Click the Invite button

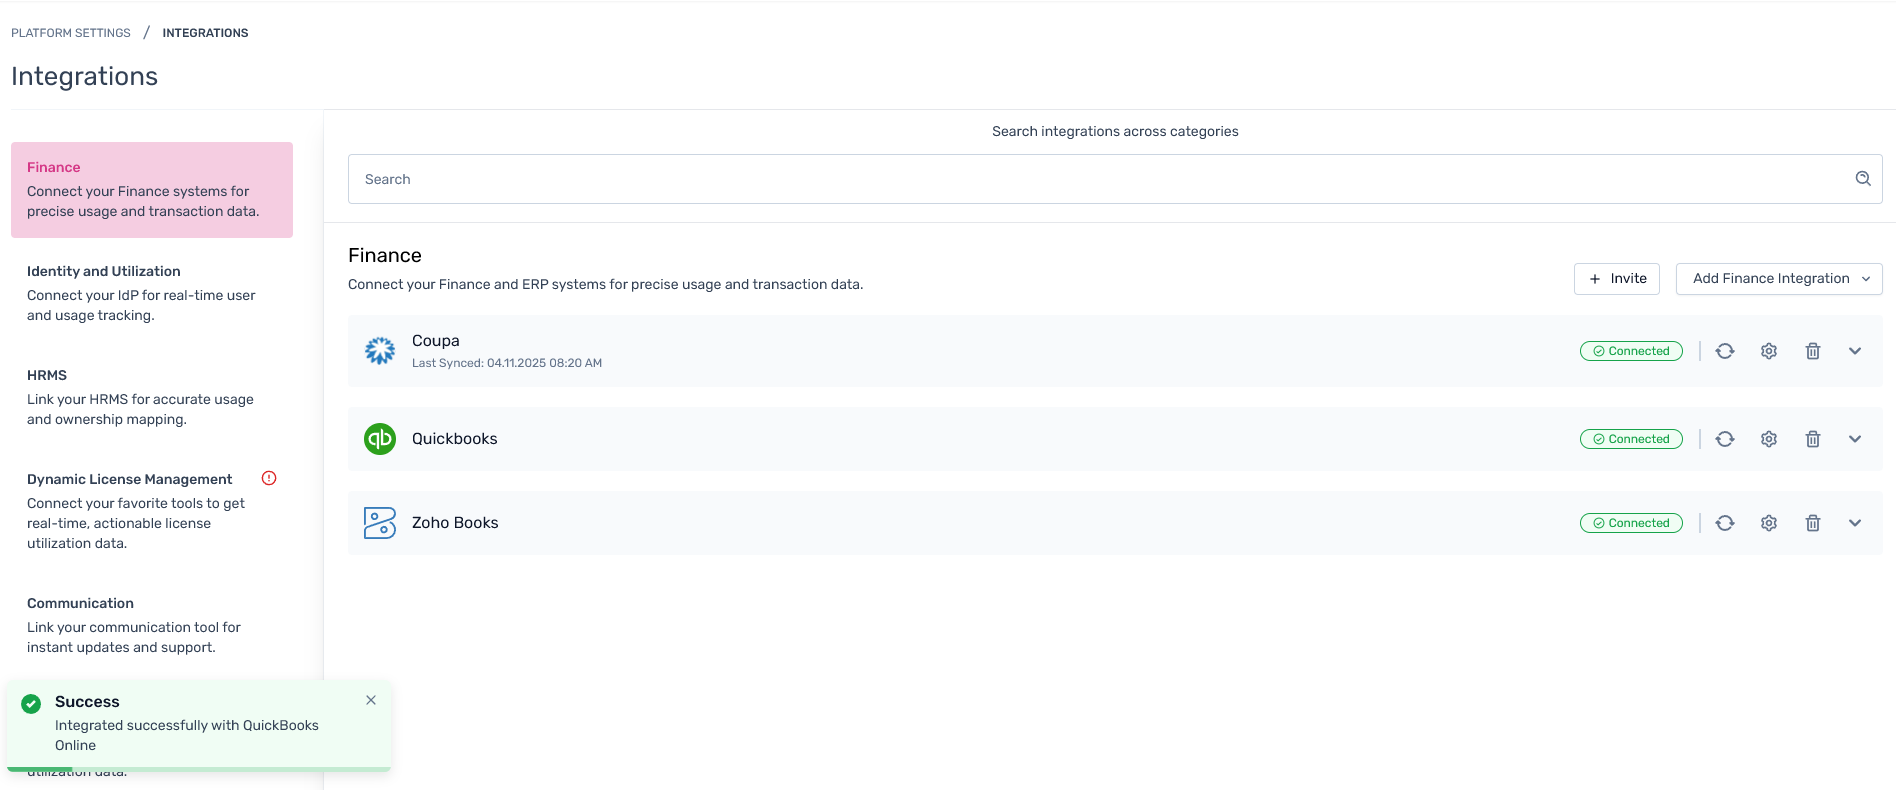point(1617,279)
